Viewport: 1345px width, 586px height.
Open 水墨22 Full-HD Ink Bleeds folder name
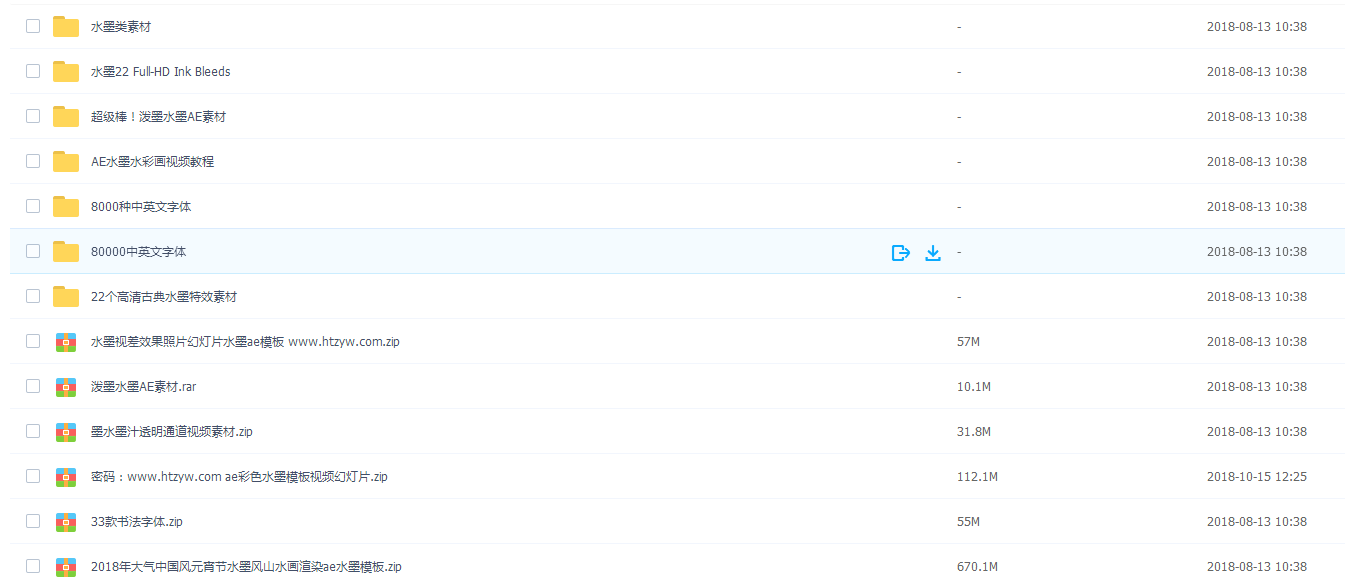tap(161, 72)
